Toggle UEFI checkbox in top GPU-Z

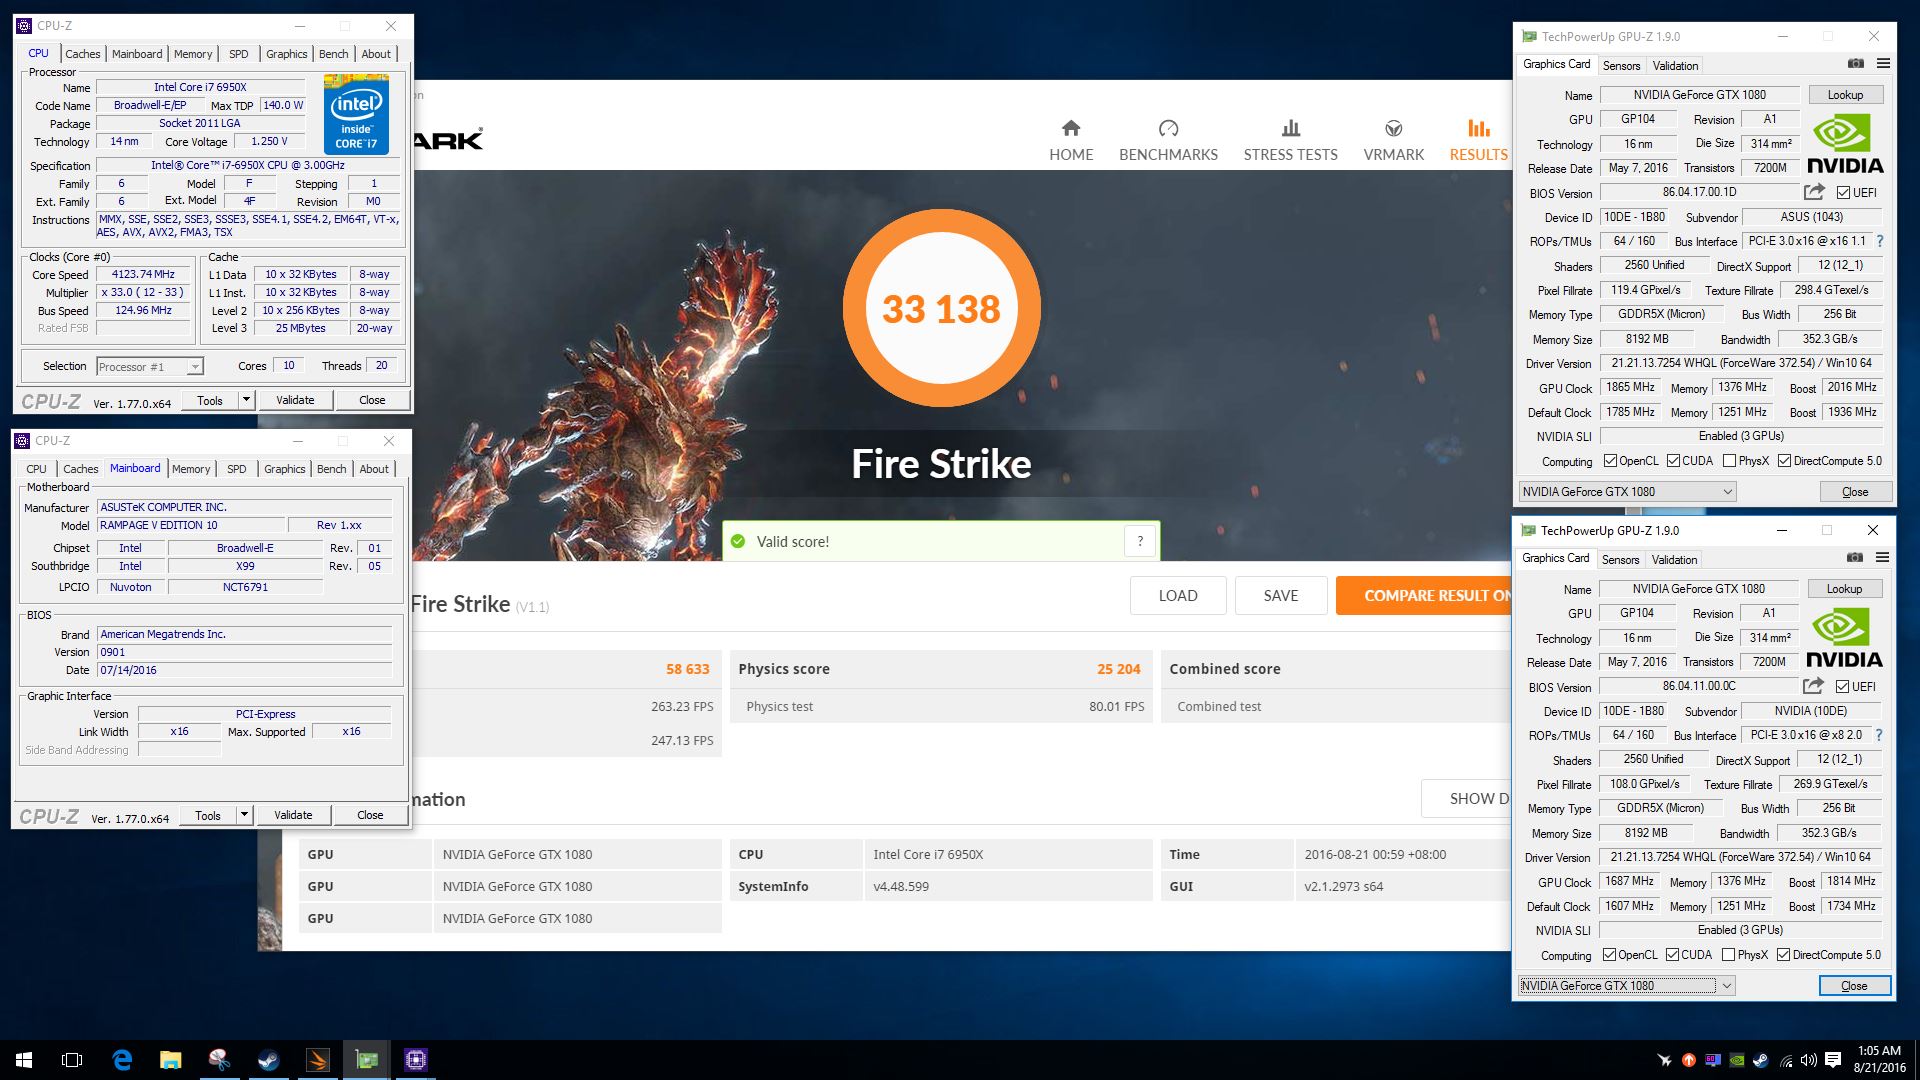click(x=1843, y=193)
